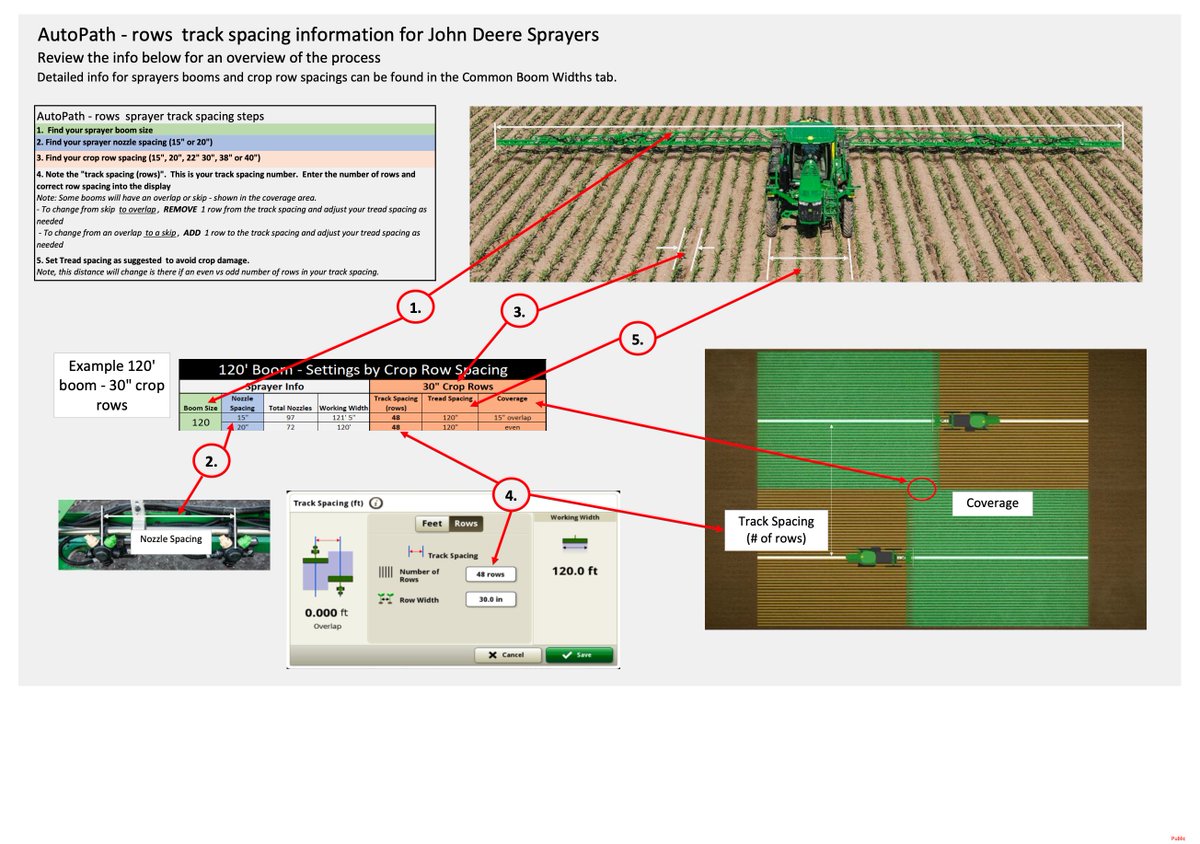This screenshot has height=844, width=1200.
Task: Click step 2 'Find your sprayer nozzle spacing'
Action: point(235,142)
